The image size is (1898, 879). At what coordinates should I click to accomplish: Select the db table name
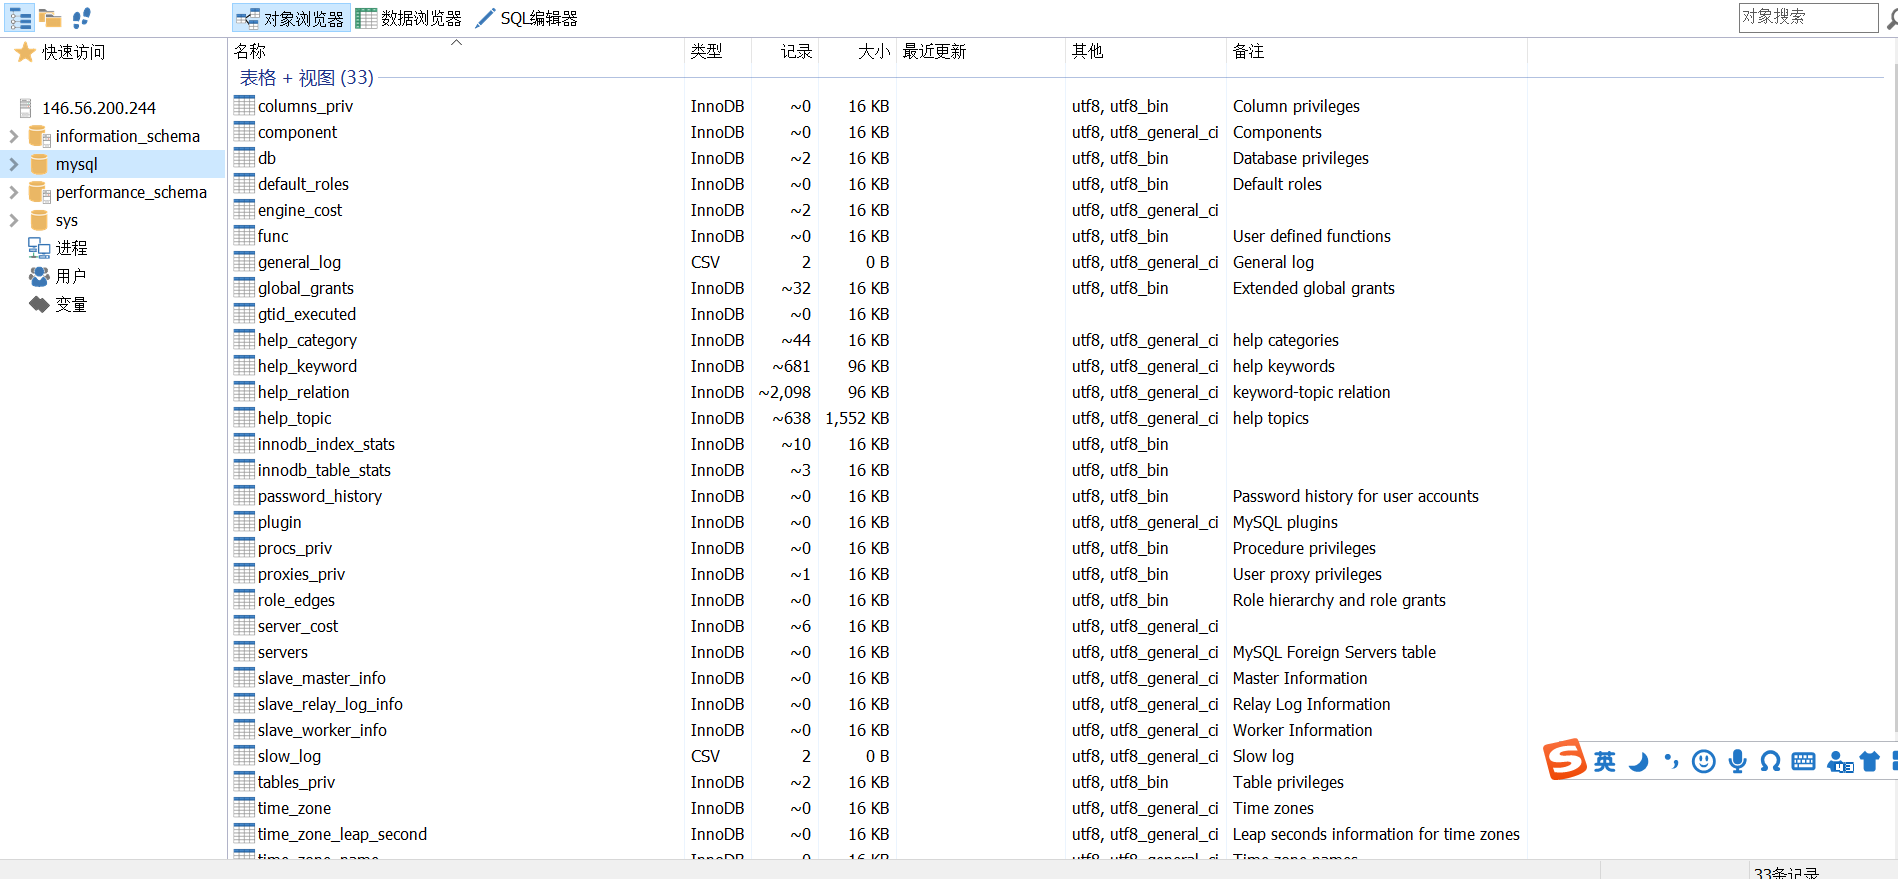(267, 158)
